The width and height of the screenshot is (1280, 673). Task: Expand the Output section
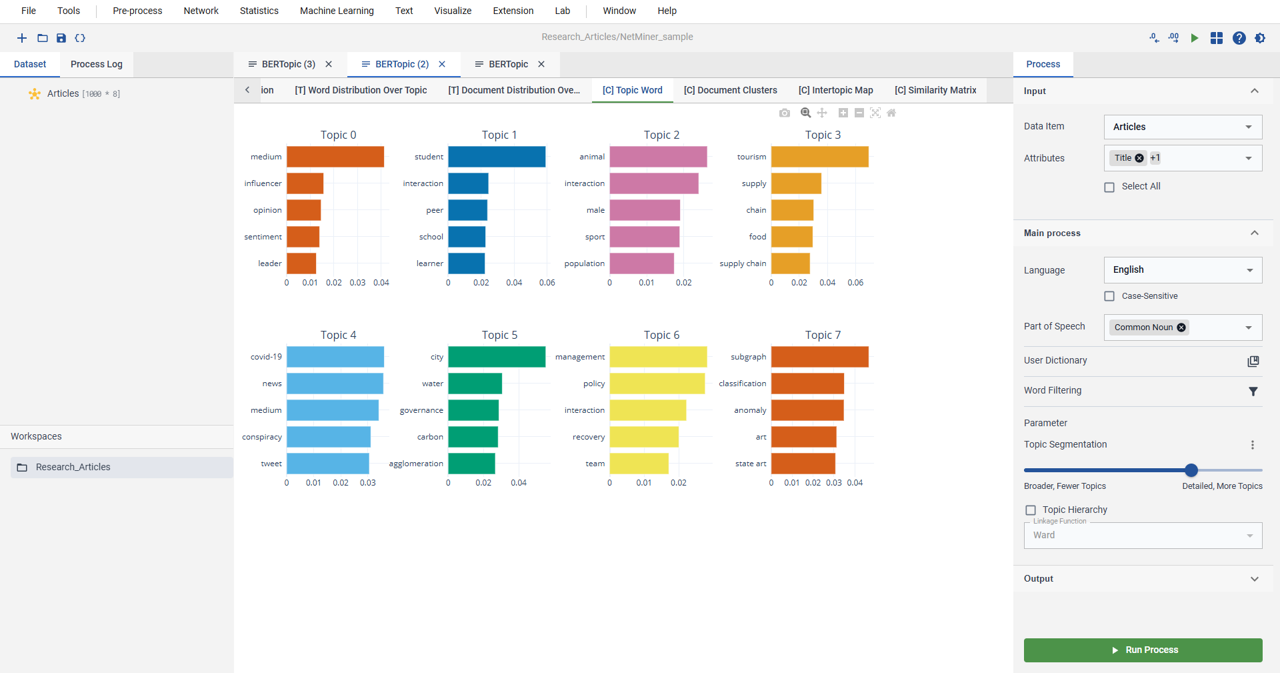tap(1143, 579)
